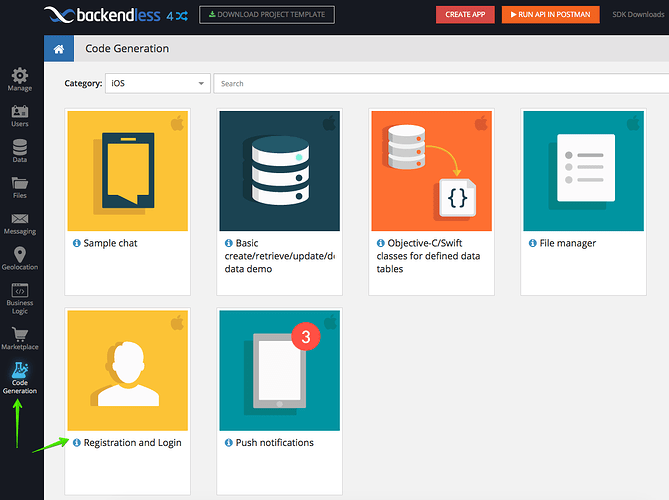Open the SDK Downloads link
This screenshot has width=669, height=500.
click(x=638, y=15)
